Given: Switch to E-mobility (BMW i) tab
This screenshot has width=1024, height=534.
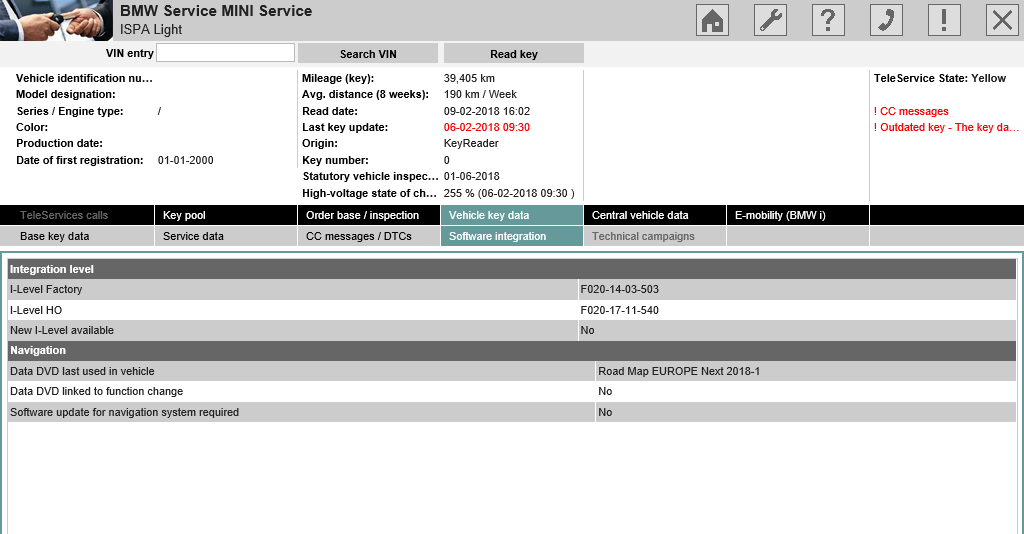Looking at the screenshot, I should (797, 215).
